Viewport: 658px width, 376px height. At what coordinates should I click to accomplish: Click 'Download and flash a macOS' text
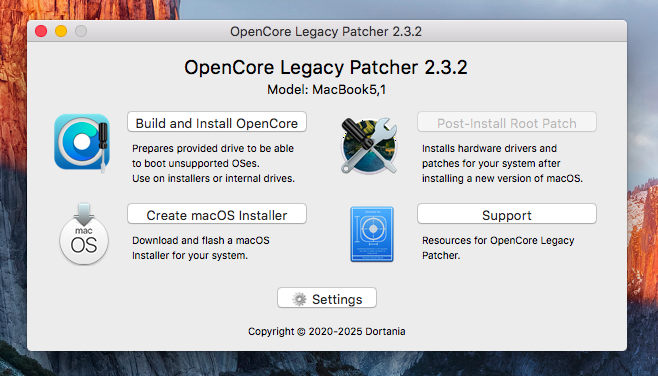[x=201, y=240]
